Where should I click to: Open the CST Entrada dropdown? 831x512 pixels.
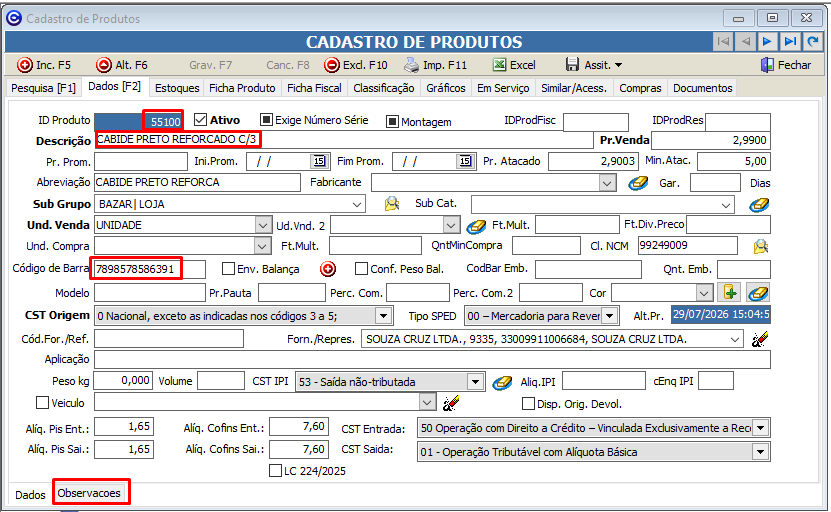click(x=761, y=428)
